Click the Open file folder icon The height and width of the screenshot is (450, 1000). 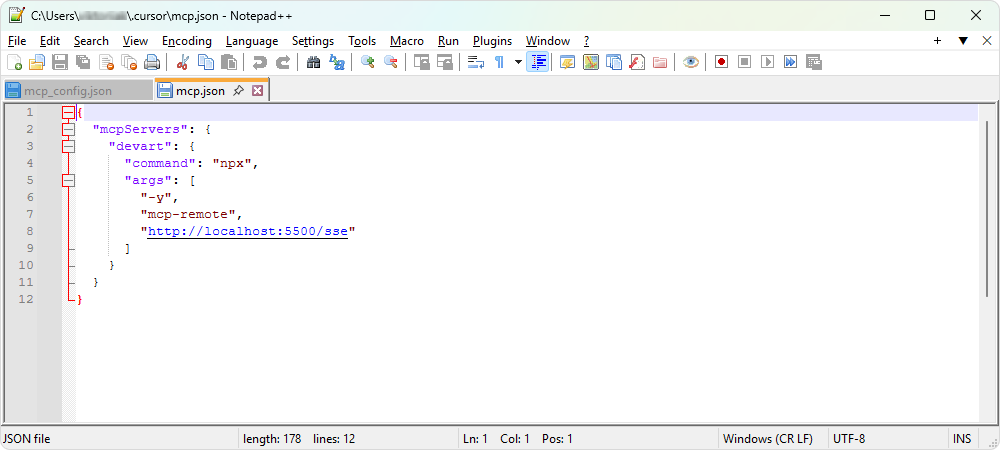[37, 62]
